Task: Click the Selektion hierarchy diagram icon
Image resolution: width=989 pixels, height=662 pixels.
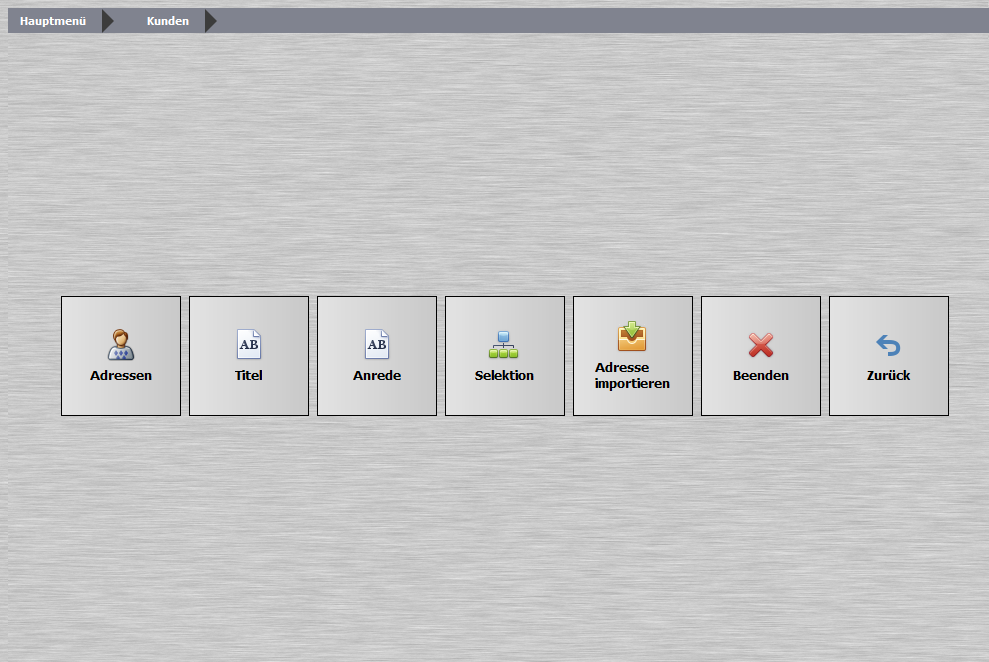Action: 504,345
